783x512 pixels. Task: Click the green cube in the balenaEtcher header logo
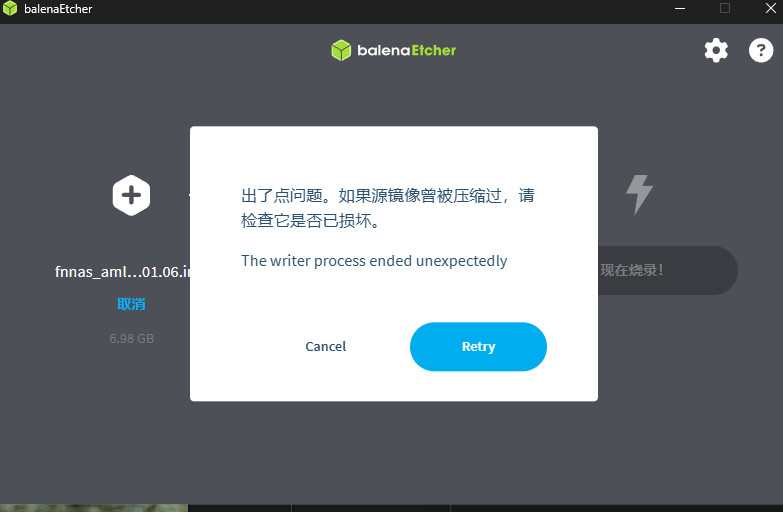coord(341,50)
